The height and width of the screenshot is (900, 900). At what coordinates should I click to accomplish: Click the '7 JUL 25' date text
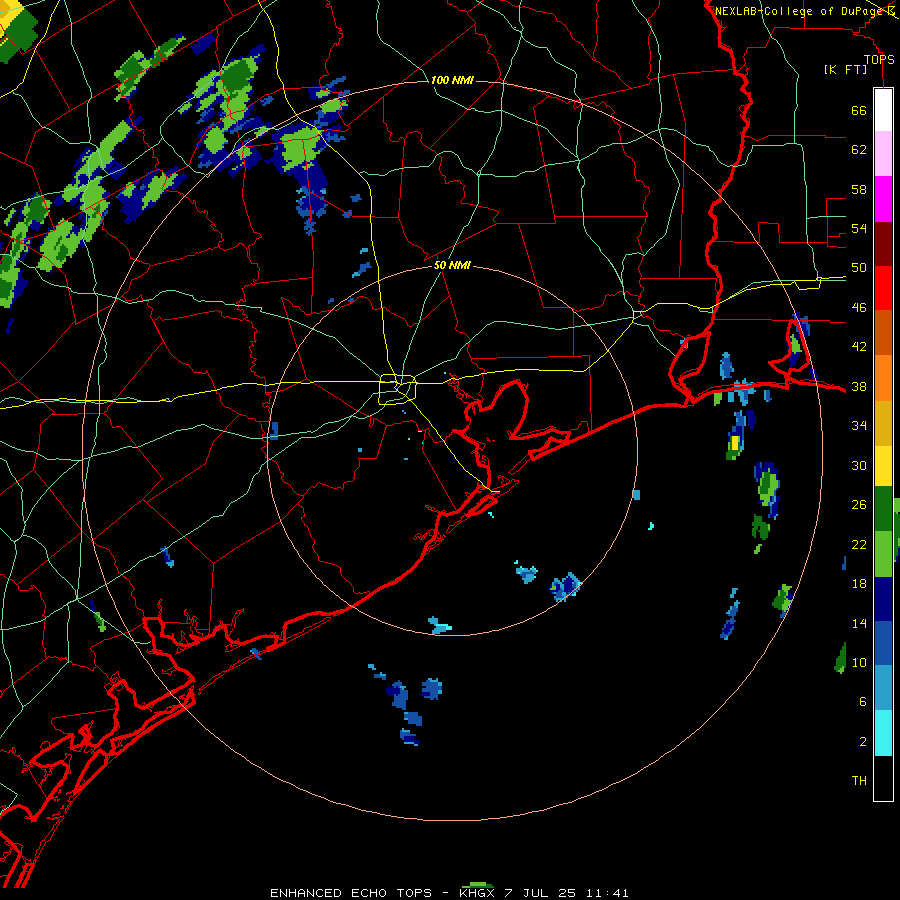tap(540, 893)
